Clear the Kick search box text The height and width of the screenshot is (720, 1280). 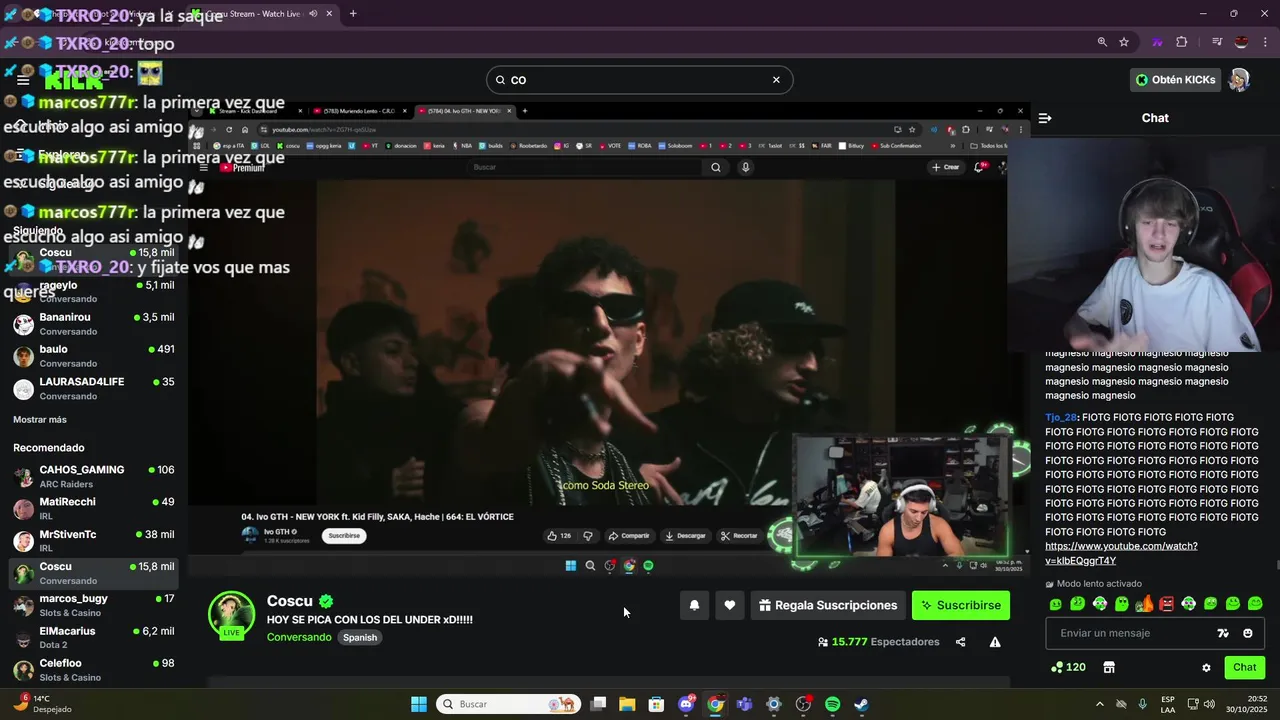pos(776,80)
